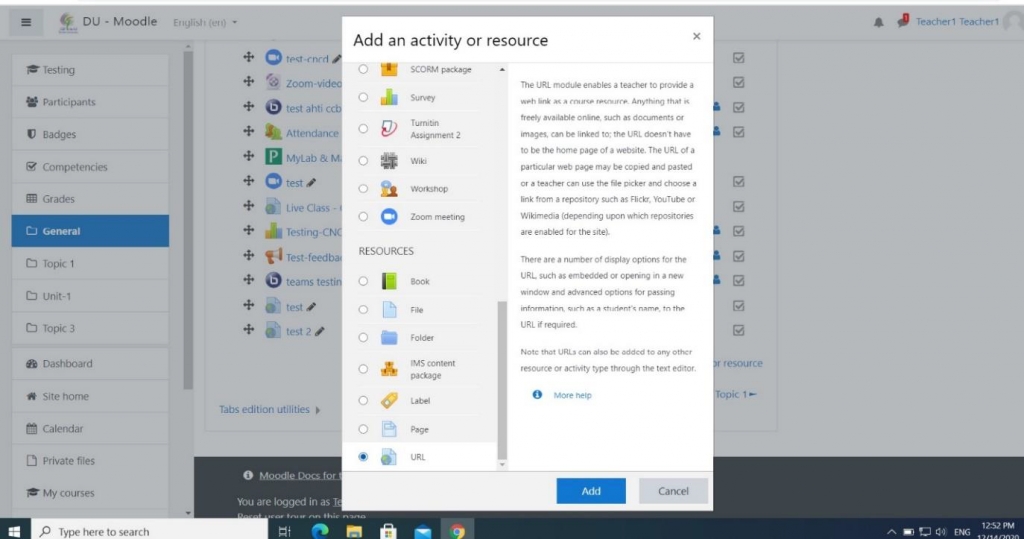Viewport: 1024px width, 539px height.
Task: Click the Label resource tag icon
Action: [389, 401]
